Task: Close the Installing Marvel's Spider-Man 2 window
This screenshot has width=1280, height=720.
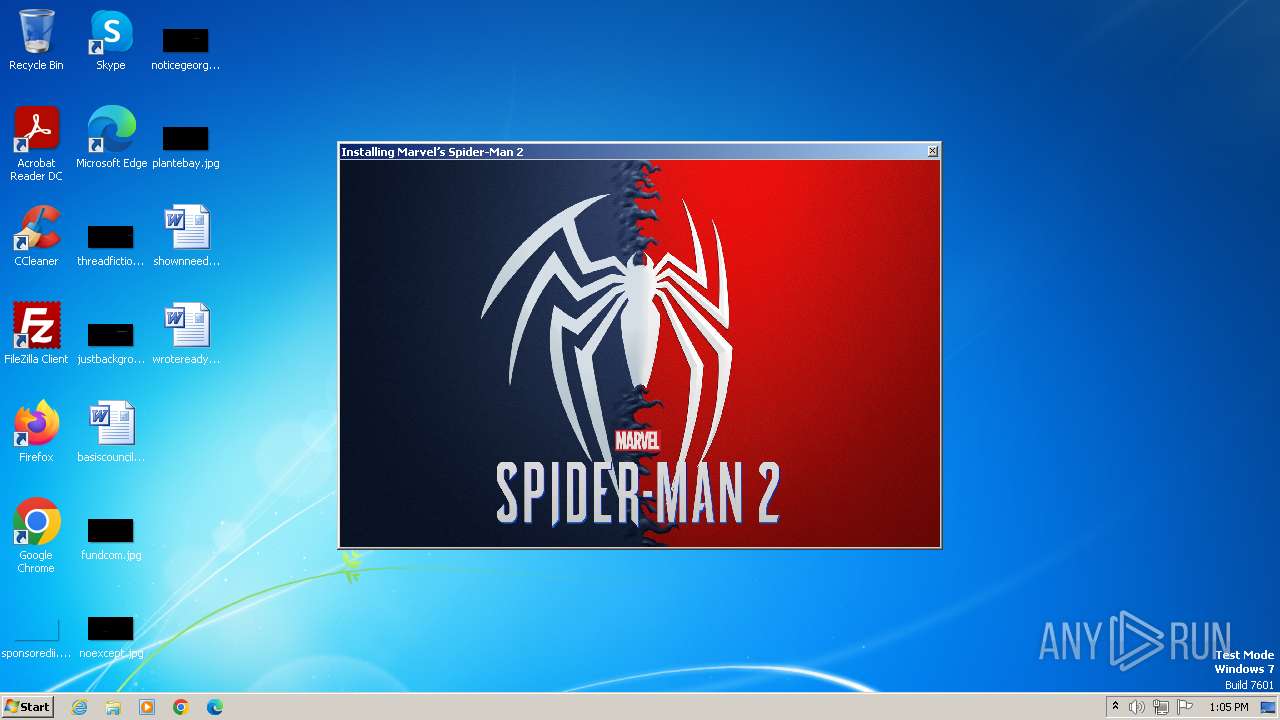Action: coord(932,151)
